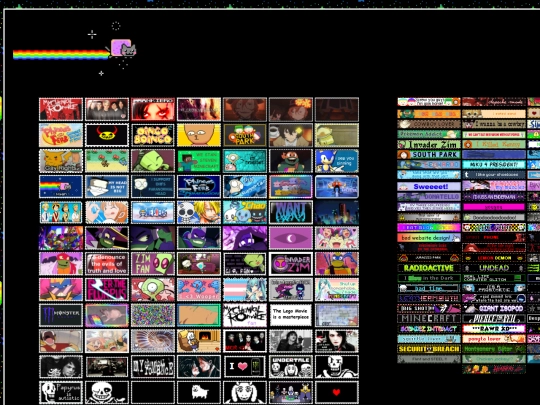Select the Sweeeet! blinkie

(x=429, y=187)
